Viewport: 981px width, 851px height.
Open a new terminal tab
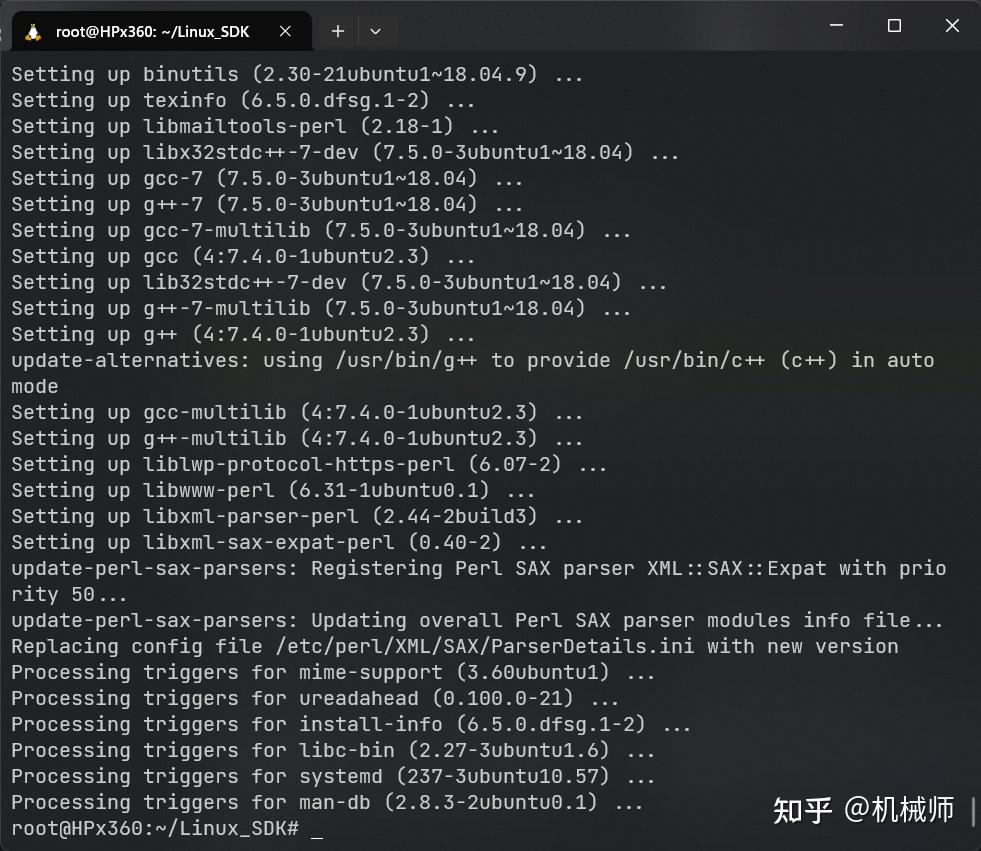coord(337,30)
